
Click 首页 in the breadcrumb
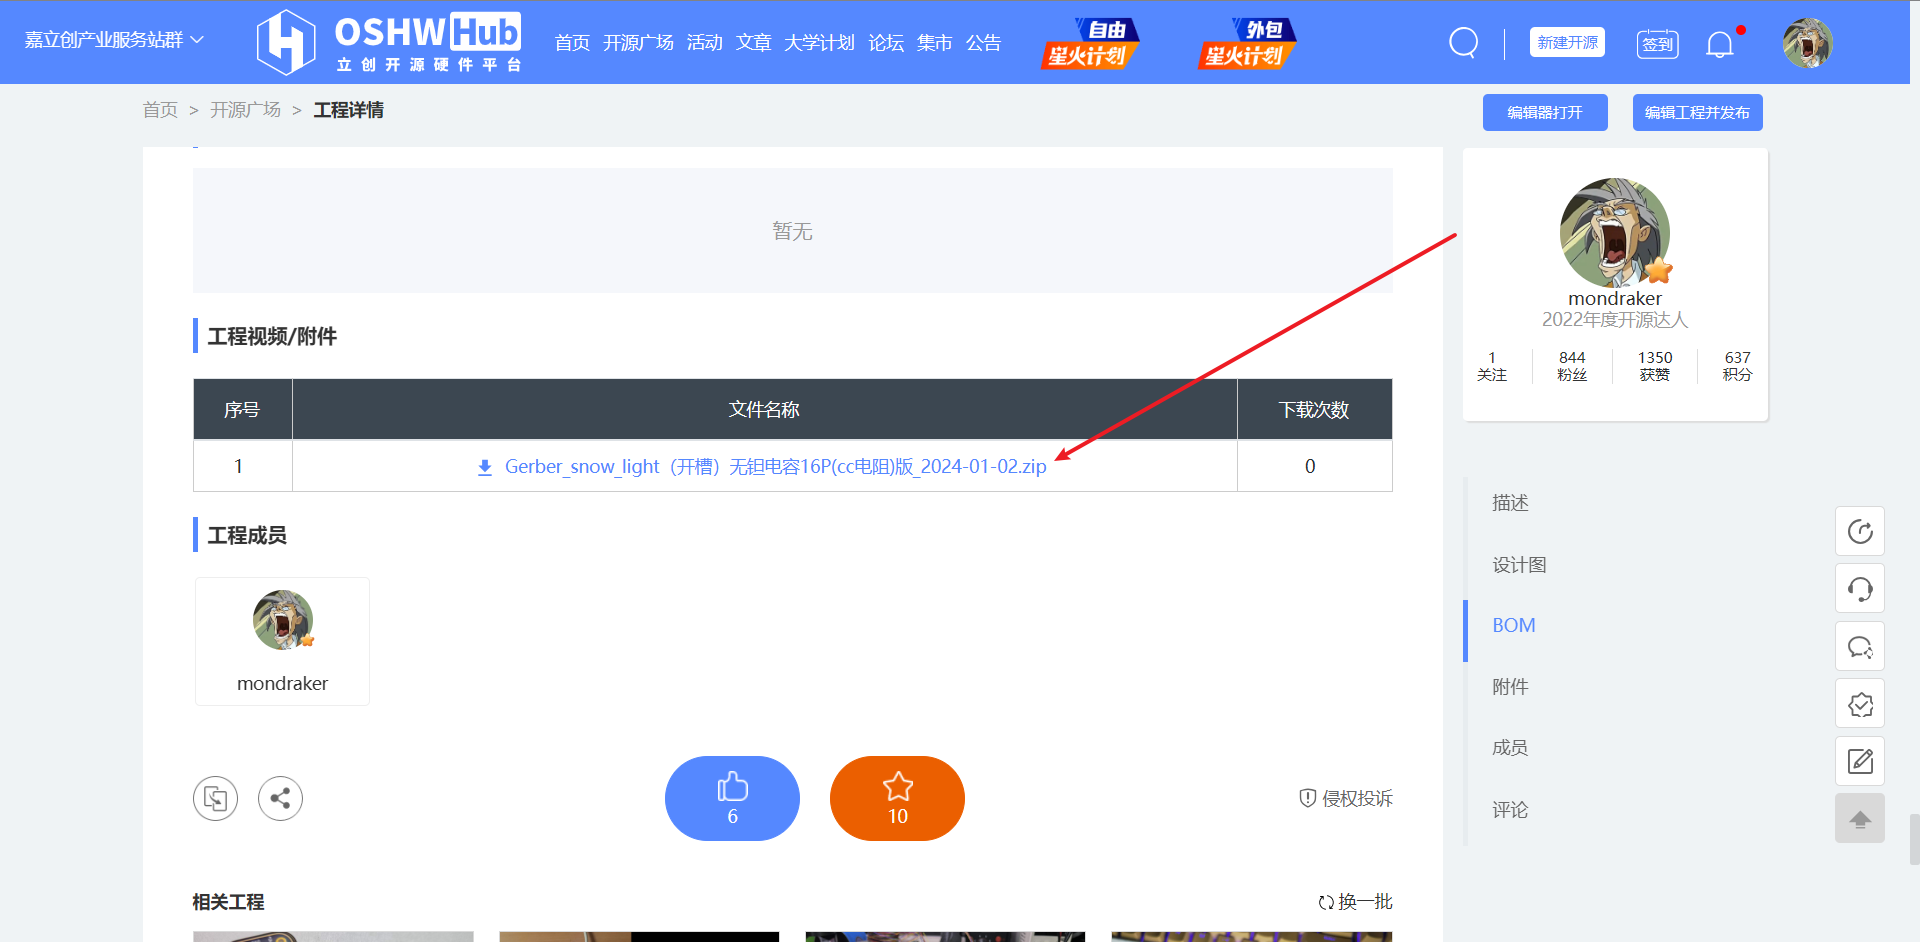(x=160, y=110)
